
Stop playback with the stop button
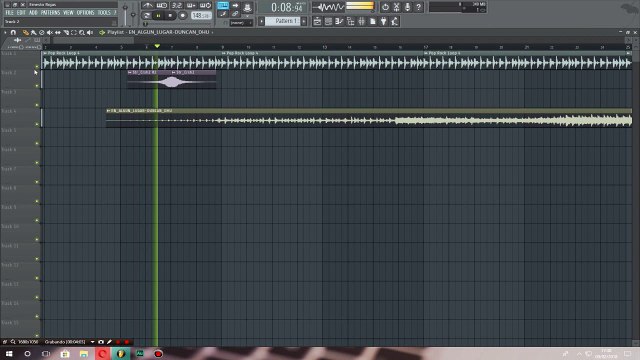[x=170, y=16]
